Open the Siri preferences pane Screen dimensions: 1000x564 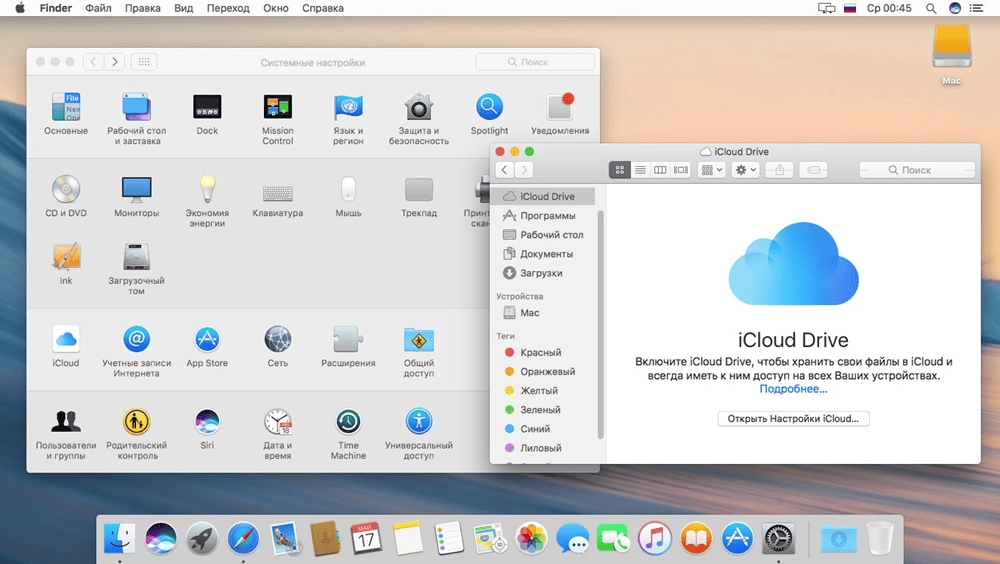(207, 428)
